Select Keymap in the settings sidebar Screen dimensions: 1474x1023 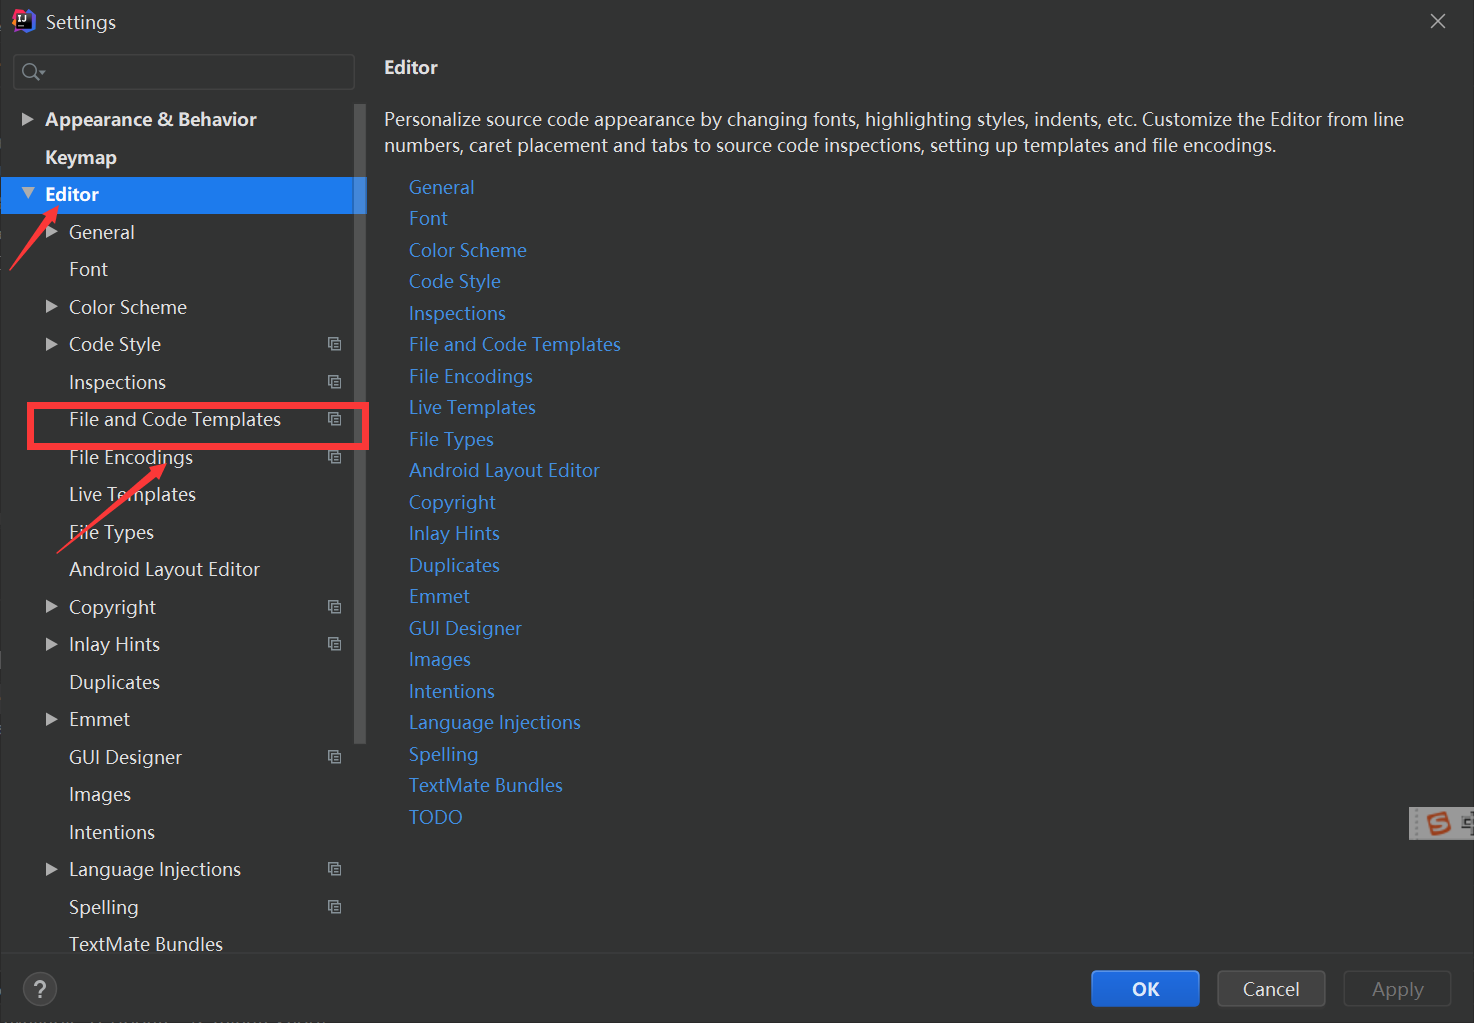[x=81, y=157]
